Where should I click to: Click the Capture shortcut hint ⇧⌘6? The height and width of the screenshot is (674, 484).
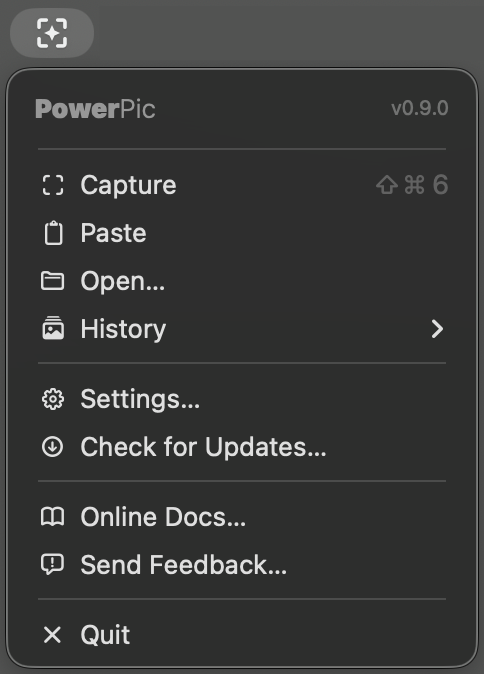point(412,185)
